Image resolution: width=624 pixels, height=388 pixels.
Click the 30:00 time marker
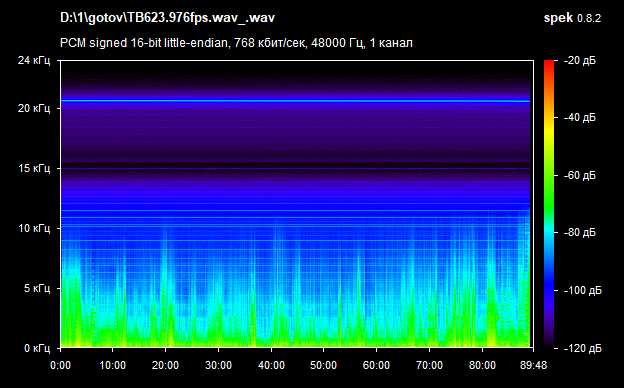218,365
